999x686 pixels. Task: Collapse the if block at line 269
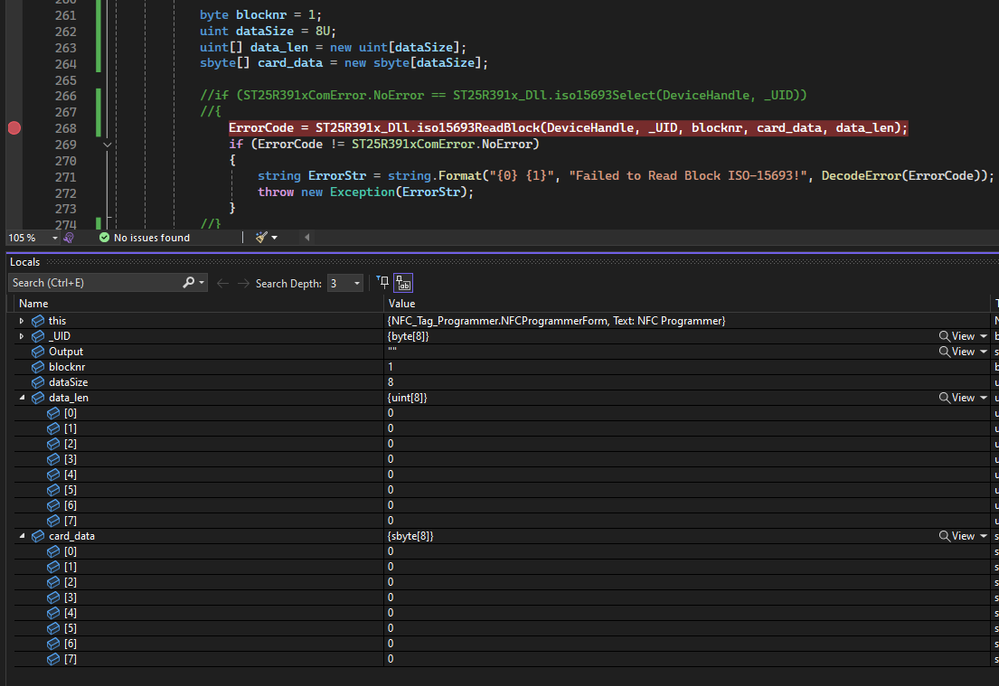point(108,145)
